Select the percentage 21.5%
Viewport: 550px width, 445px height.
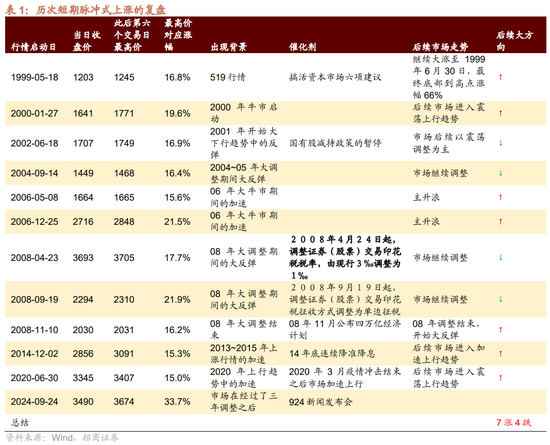pyautogui.click(x=177, y=221)
